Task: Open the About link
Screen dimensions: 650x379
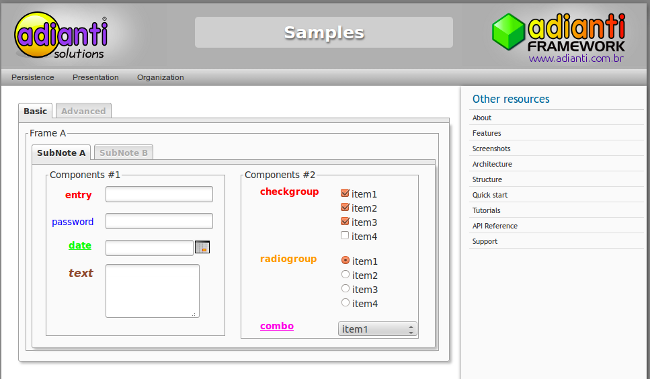Action: click(482, 118)
